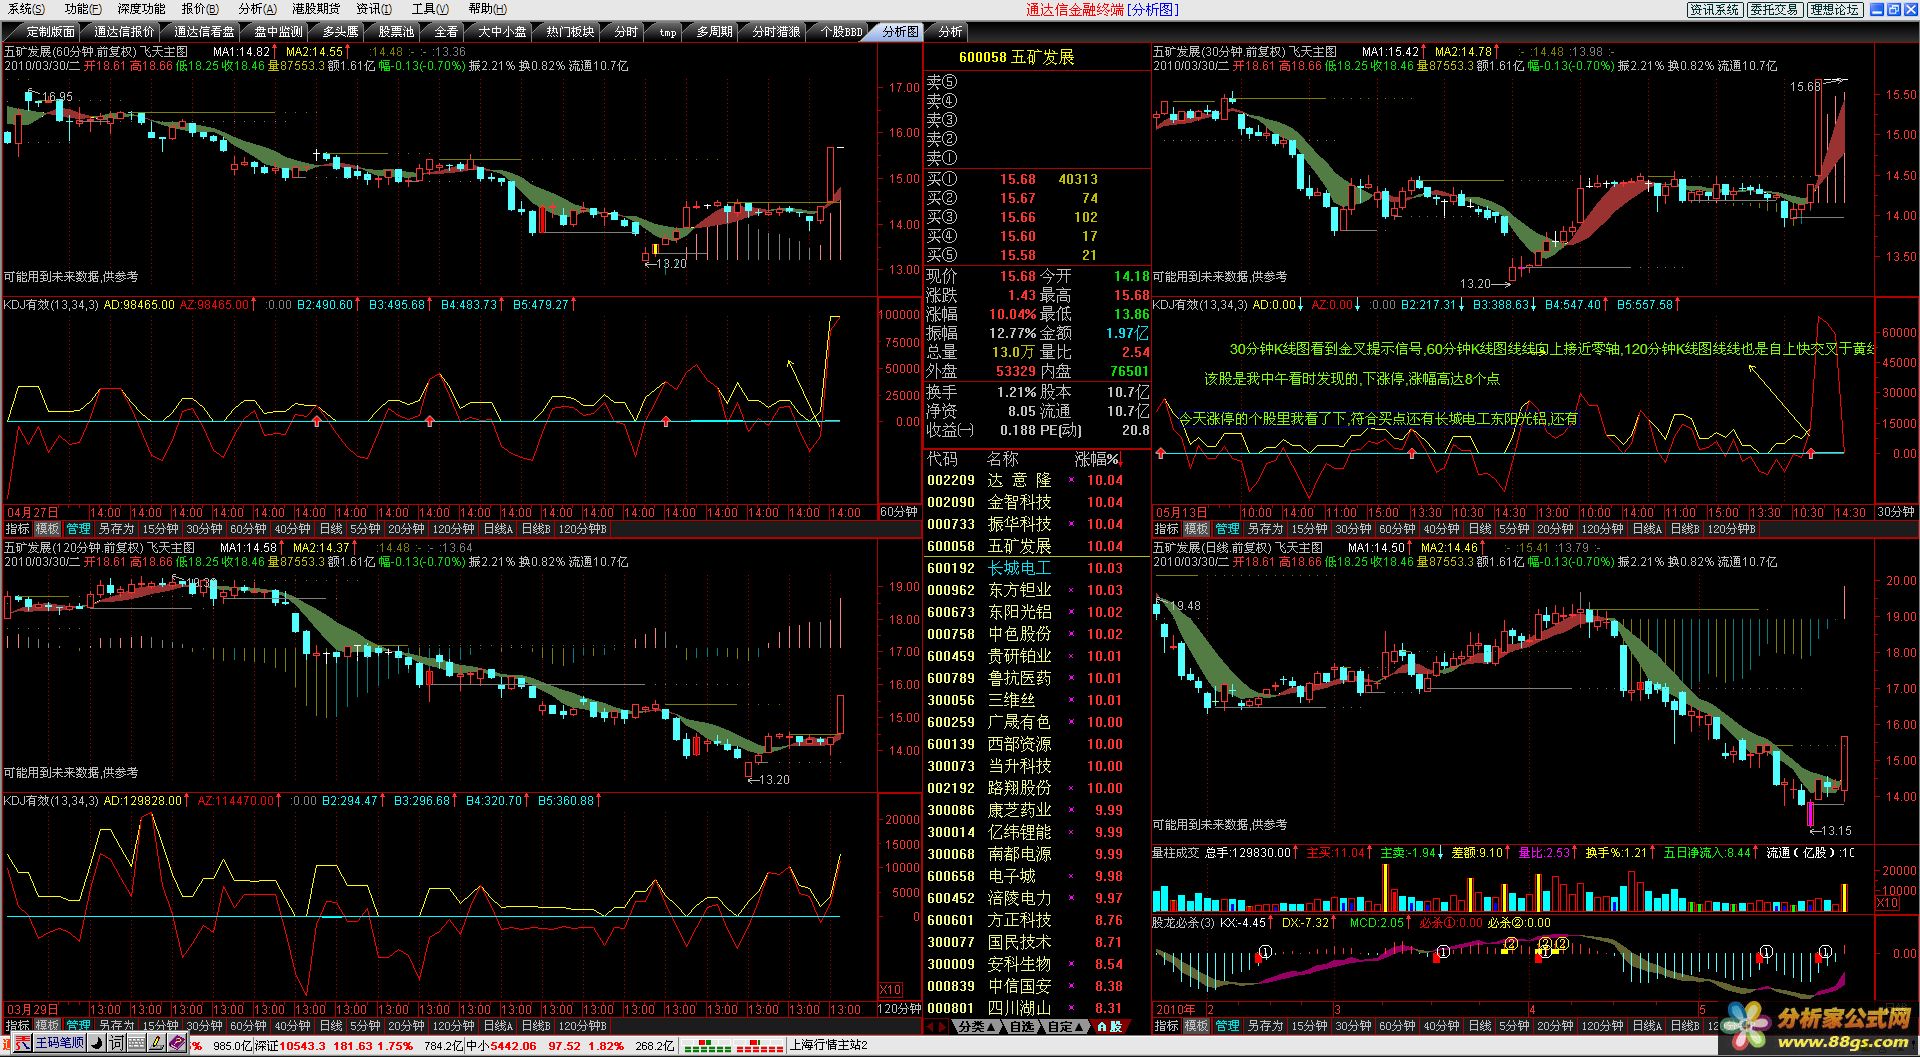Select stock row 600452 涪陵电力
This screenshot has height=1057, width=1920.
[1036, 899]
